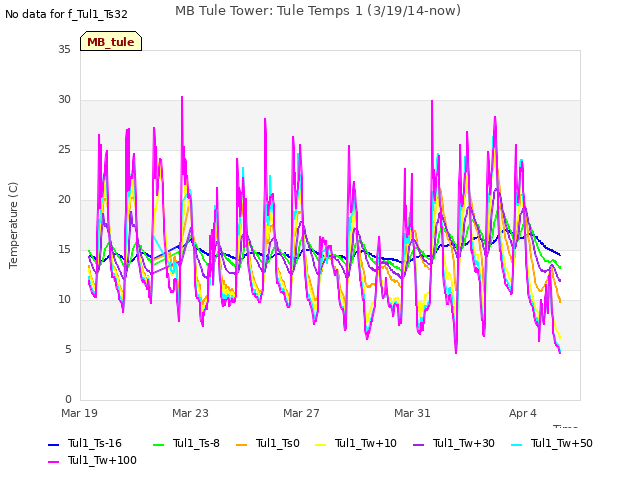Click the chart title MB Tule Tower
This screenshot has width=640, height=480.
coord(318,11)
